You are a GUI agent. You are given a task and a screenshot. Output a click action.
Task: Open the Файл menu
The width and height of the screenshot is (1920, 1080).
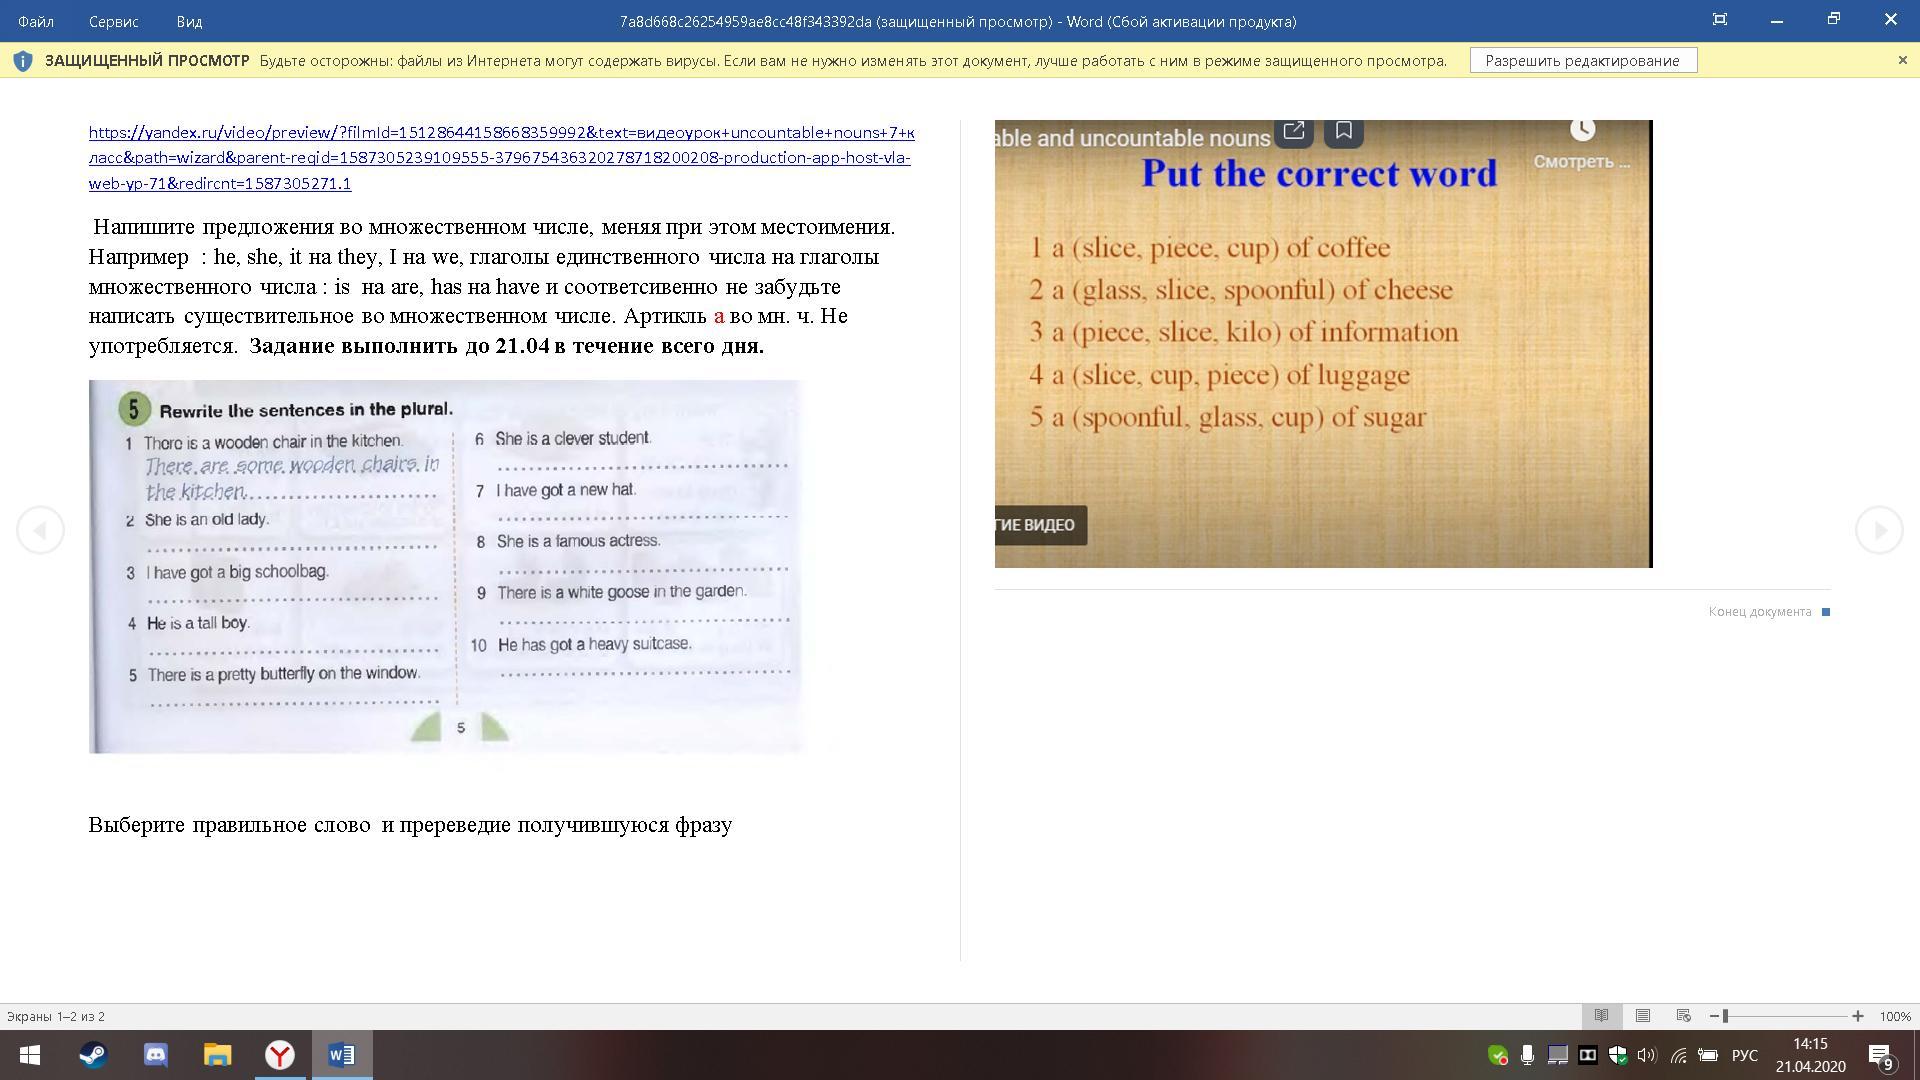click(36, 21)
